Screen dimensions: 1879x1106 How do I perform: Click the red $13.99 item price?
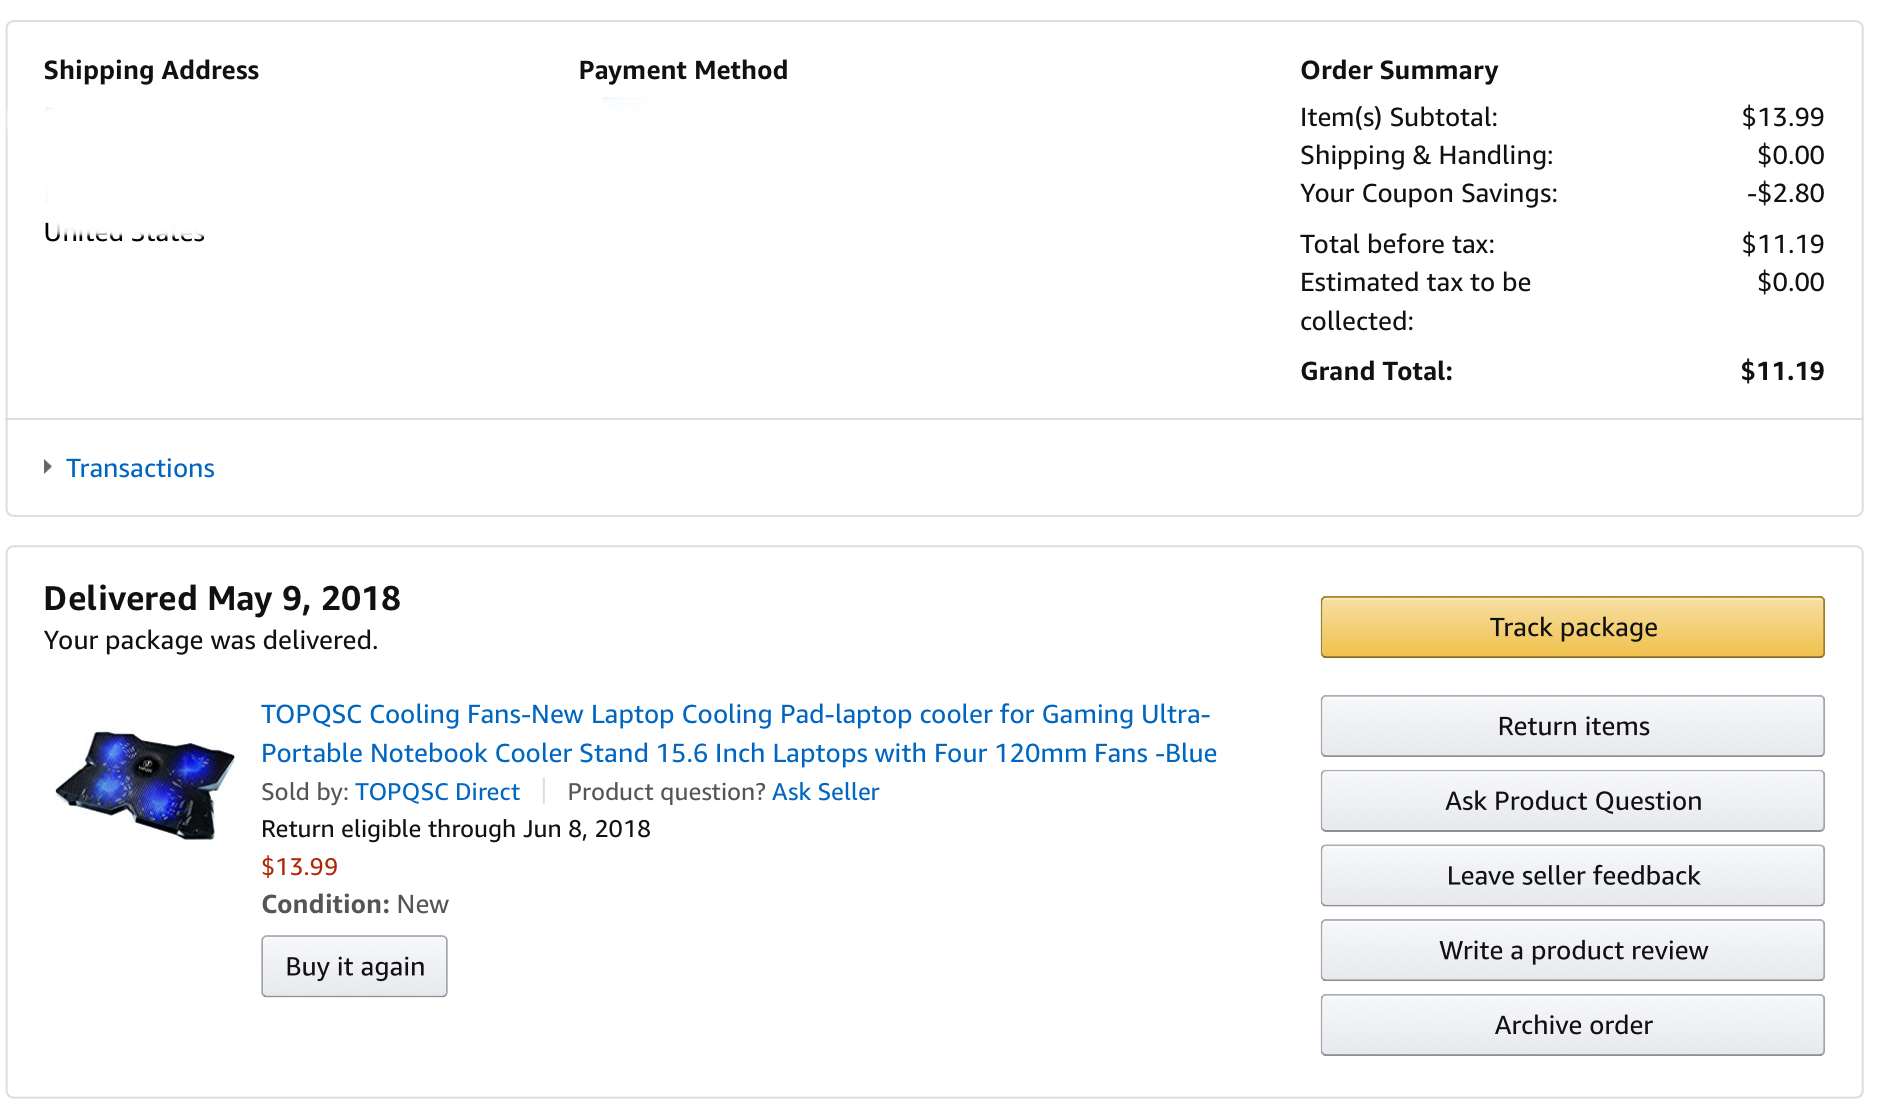click(x=299, y=866)
